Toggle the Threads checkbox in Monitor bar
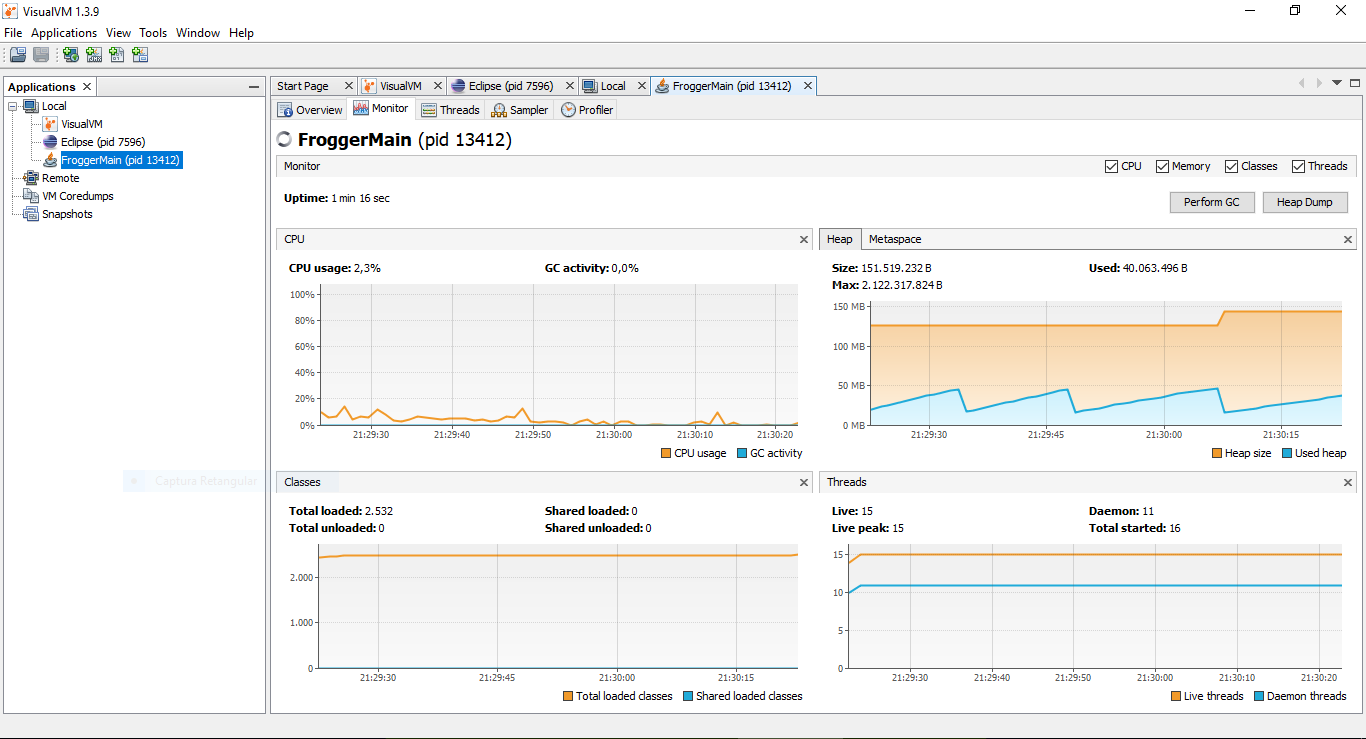The image size is (1366, 739). (1298, 167)
